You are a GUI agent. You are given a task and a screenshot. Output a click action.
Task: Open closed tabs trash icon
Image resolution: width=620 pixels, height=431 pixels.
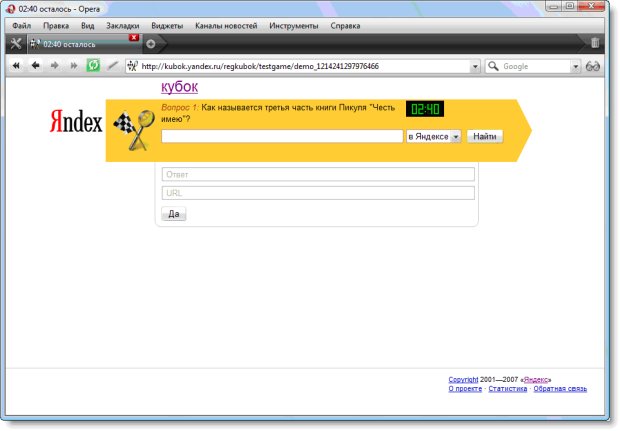pyautogui.click(x=595, y=43)
